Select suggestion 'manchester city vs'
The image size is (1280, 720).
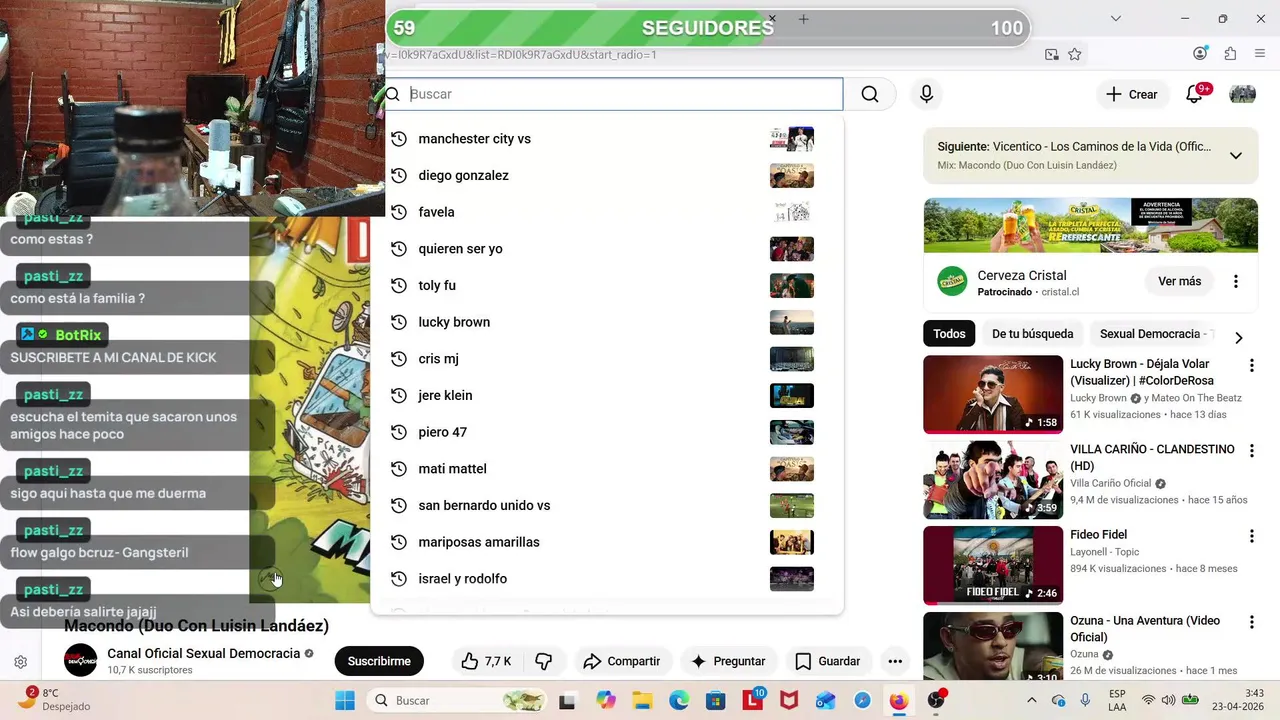tap(607, 139)
